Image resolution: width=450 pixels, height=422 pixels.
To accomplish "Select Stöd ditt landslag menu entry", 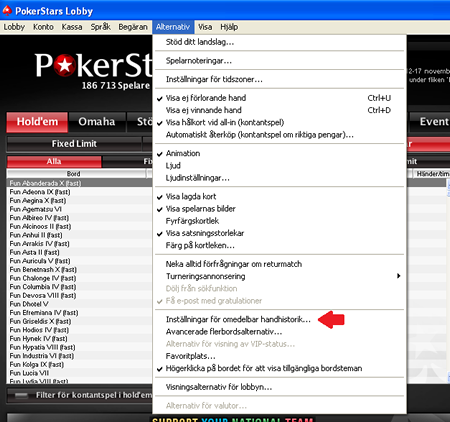I will pyautogui.click(x=279, y=42).
